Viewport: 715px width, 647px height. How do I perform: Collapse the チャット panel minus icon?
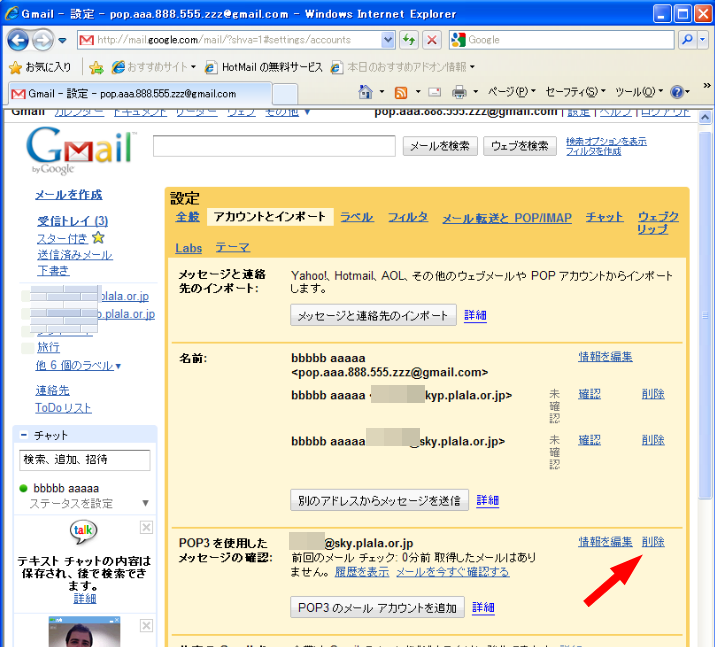click(24, 435)
